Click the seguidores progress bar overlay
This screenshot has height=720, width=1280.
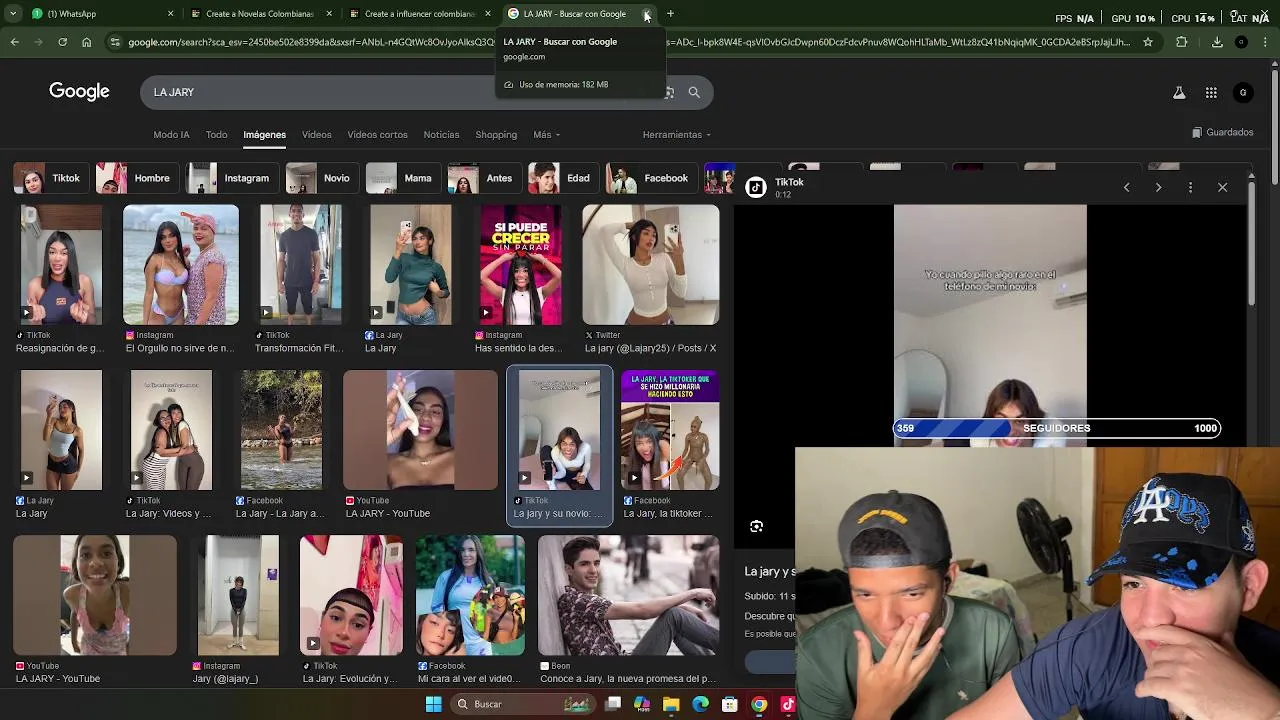click(x=1057, y=428)
